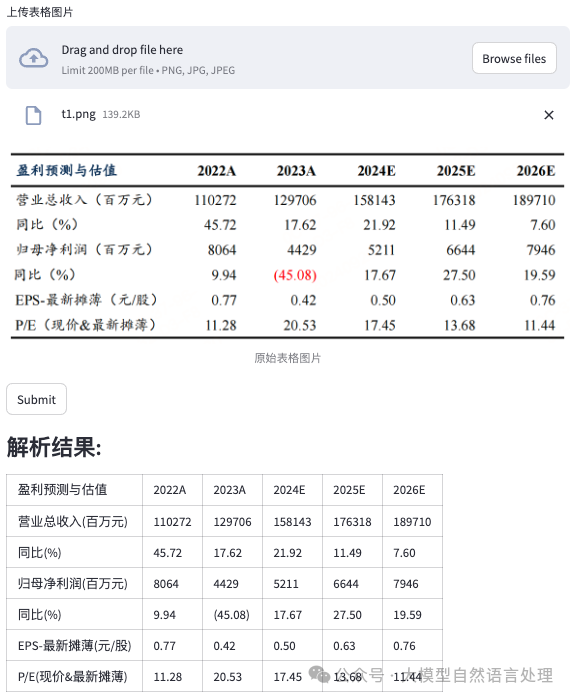The width and height of the screenshot is (571, 698).
Task: Click the 营业总收入(百万元) row label in results
Action: (73, 521)
